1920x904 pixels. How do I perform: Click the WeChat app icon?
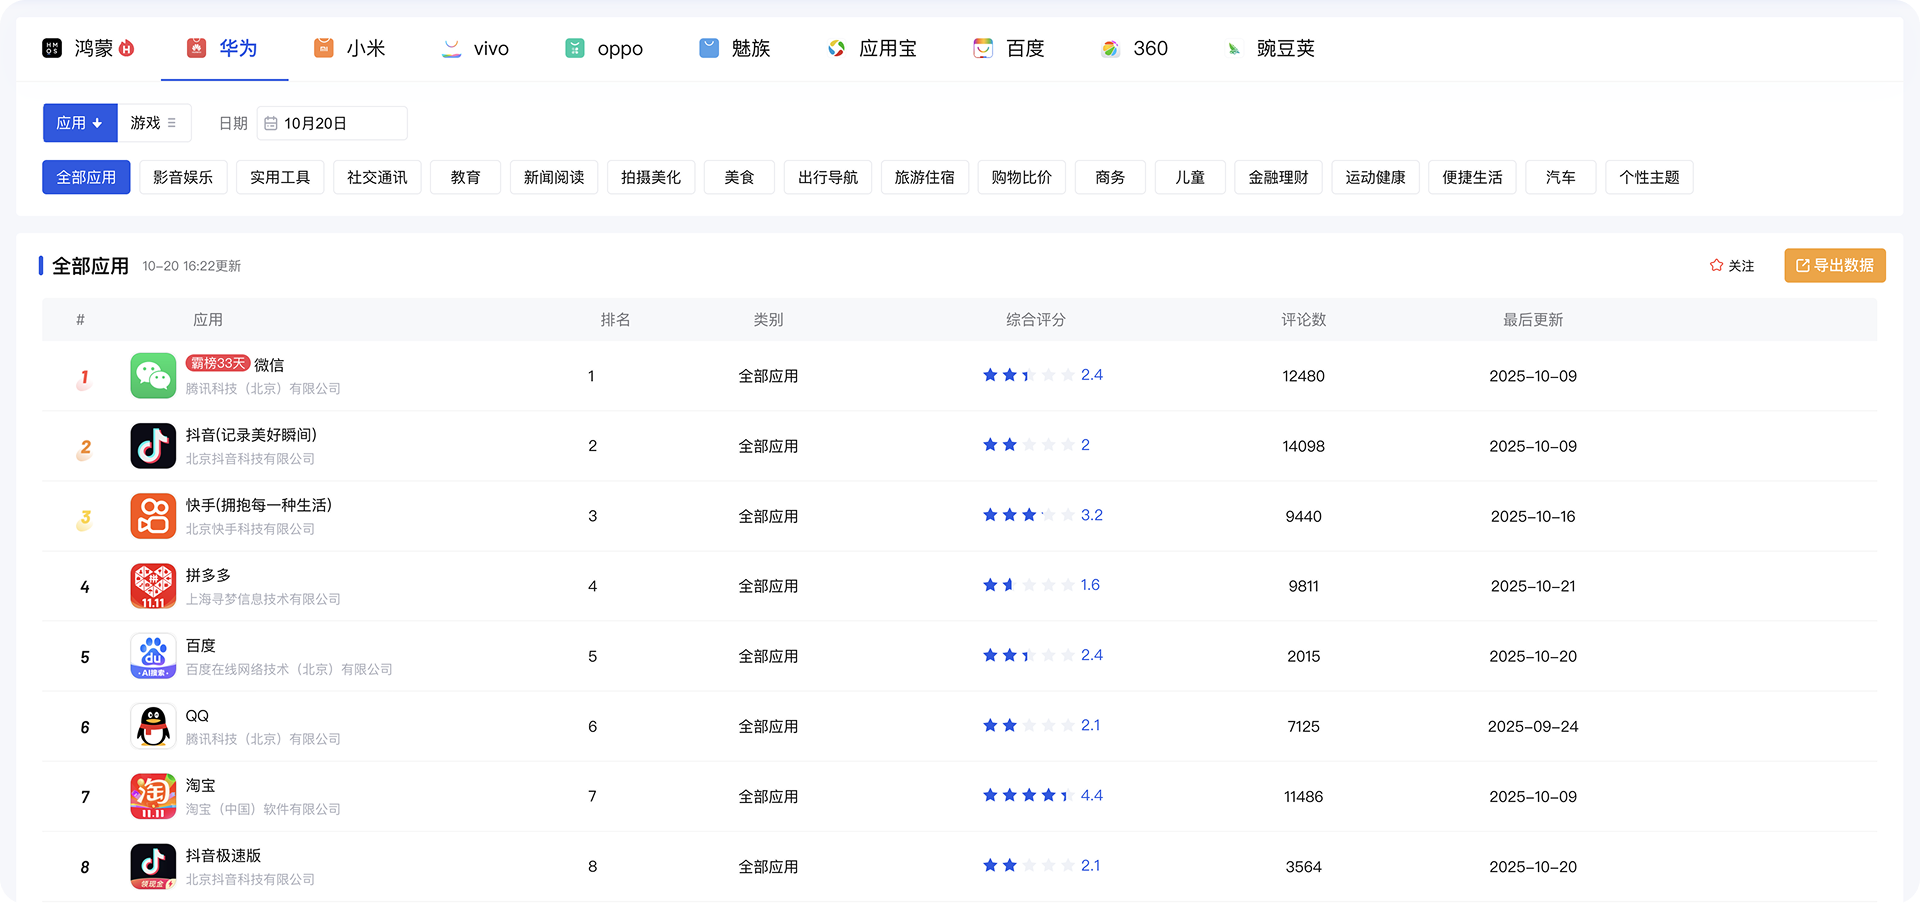tap(153, 376)
